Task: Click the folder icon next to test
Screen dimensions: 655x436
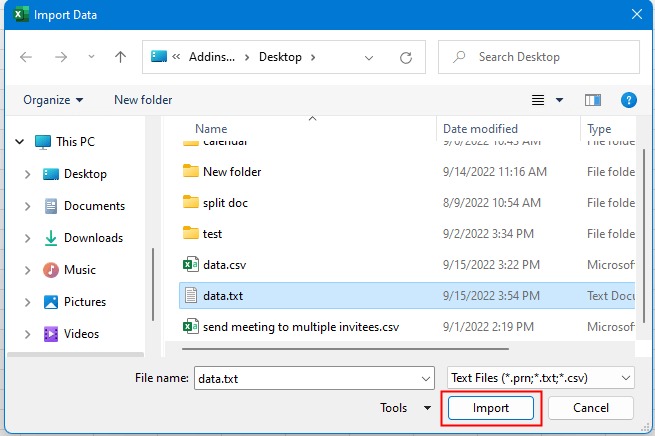Action: point(190,233)
